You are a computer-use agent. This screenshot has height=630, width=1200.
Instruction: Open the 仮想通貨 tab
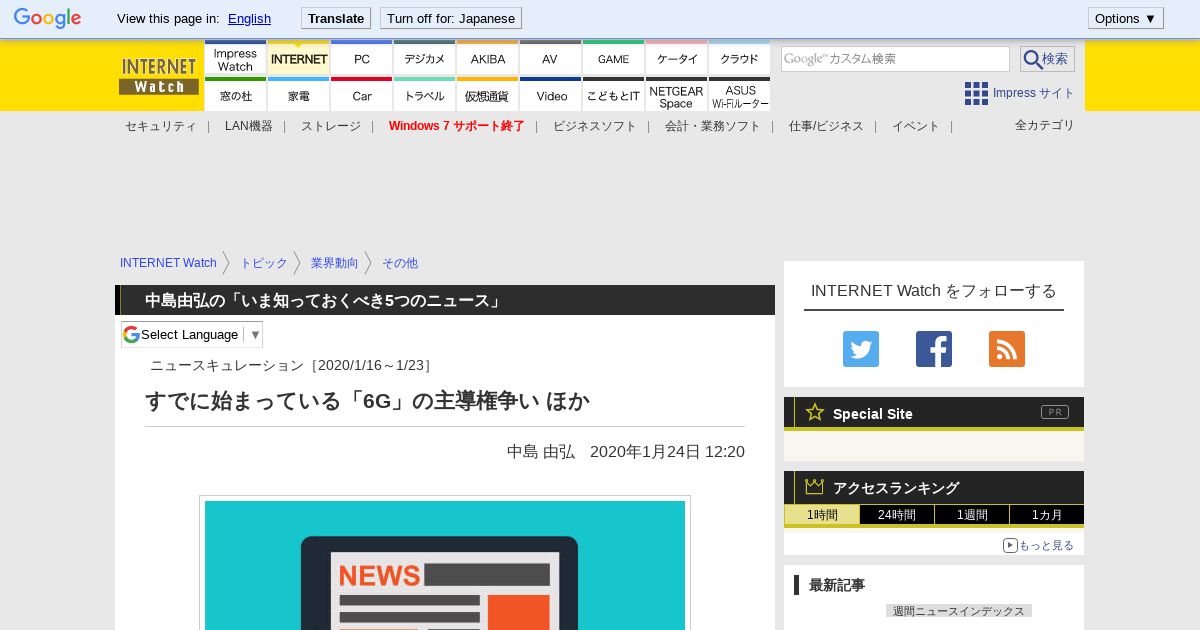(487, 95)
